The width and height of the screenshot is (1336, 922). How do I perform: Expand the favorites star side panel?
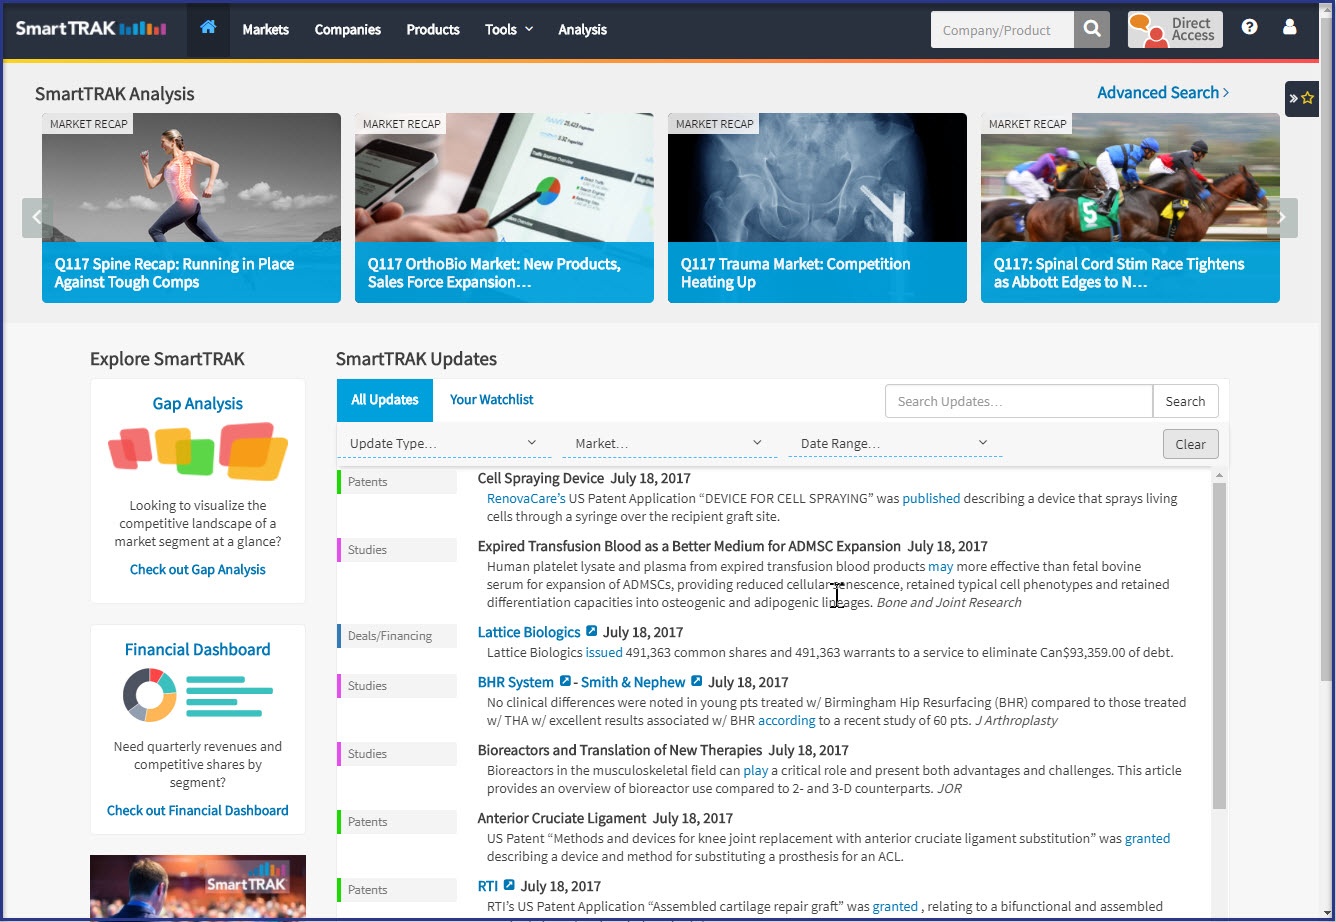[1301, 98]
